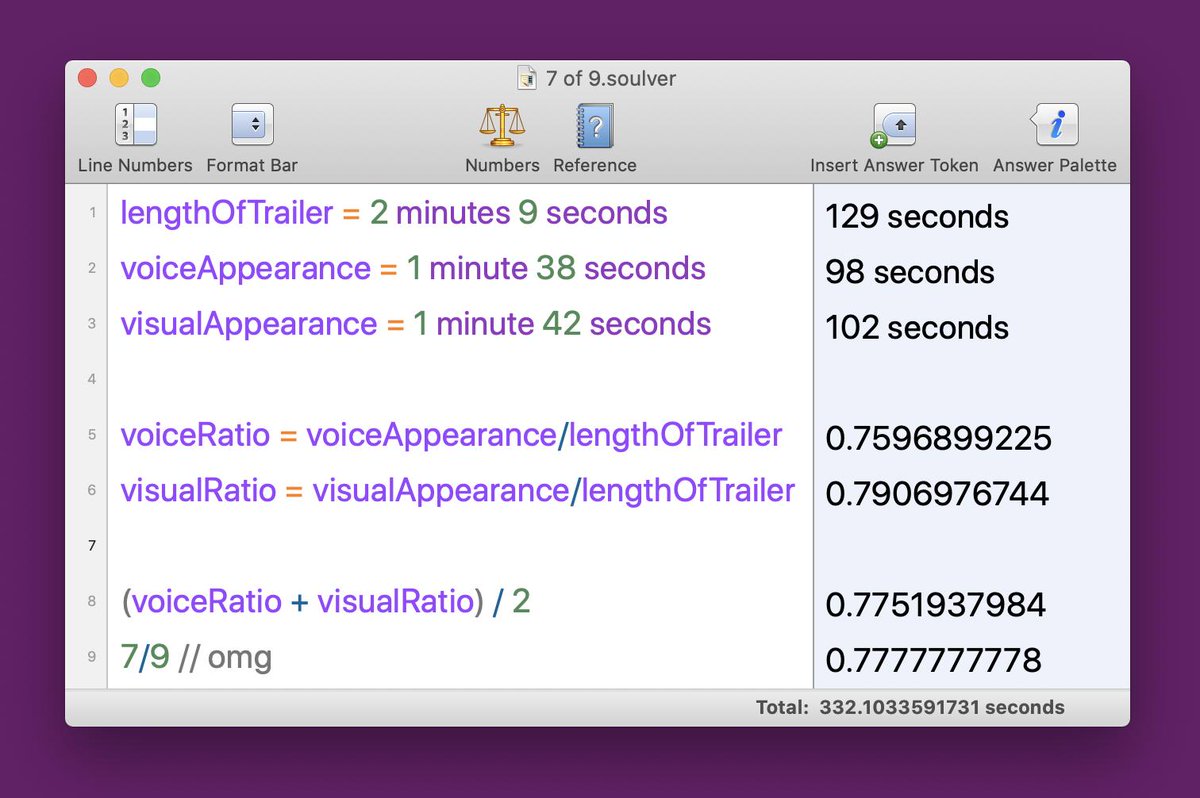1200x798 pixels.
Task: Toggle Line Numbers in toolbar
Action: coord(135,138)
